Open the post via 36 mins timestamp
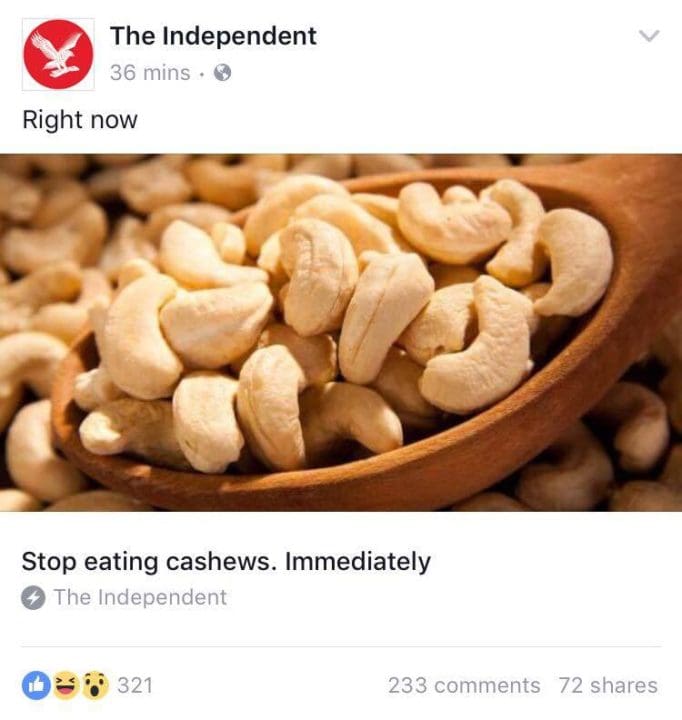Viewport: 682px width, 720px height. (x=150, y=73)
